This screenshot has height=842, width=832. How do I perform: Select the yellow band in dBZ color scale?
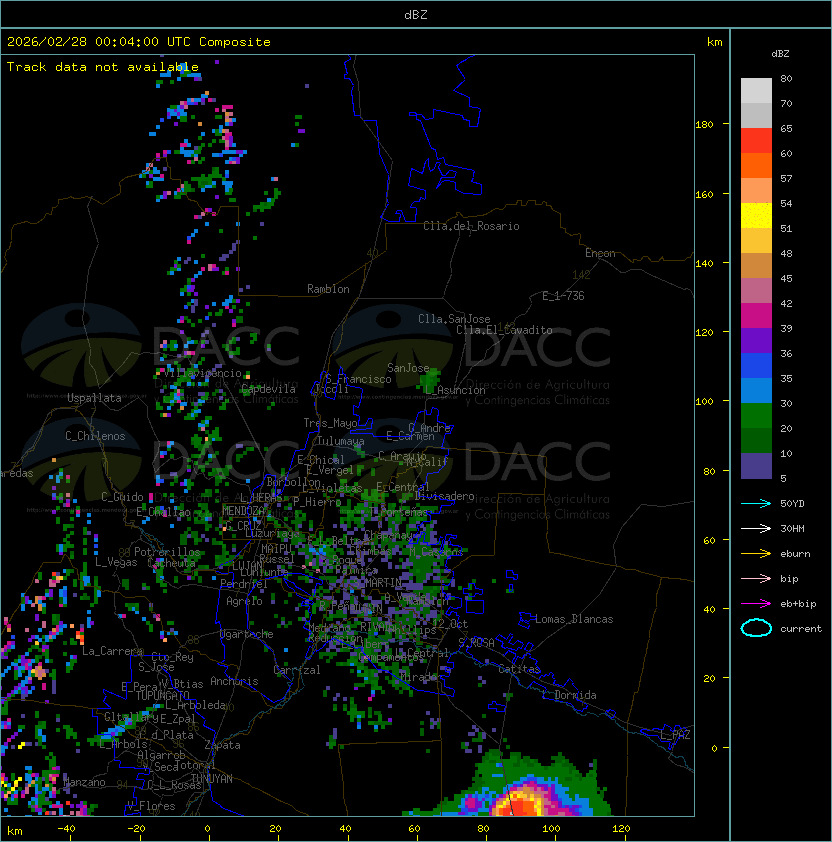756,216
